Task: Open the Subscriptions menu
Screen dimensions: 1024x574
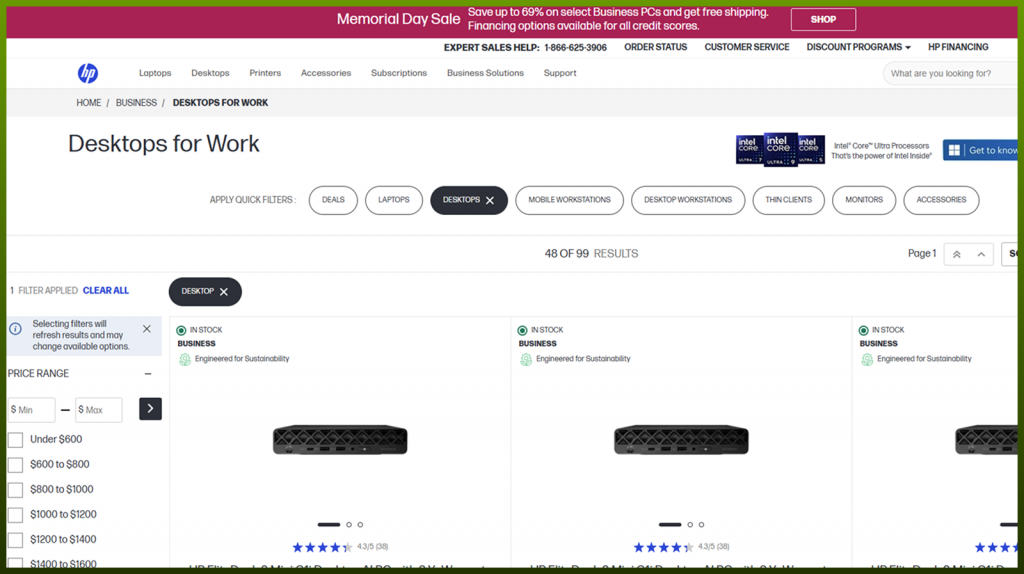Action: (x=399, y=73)
